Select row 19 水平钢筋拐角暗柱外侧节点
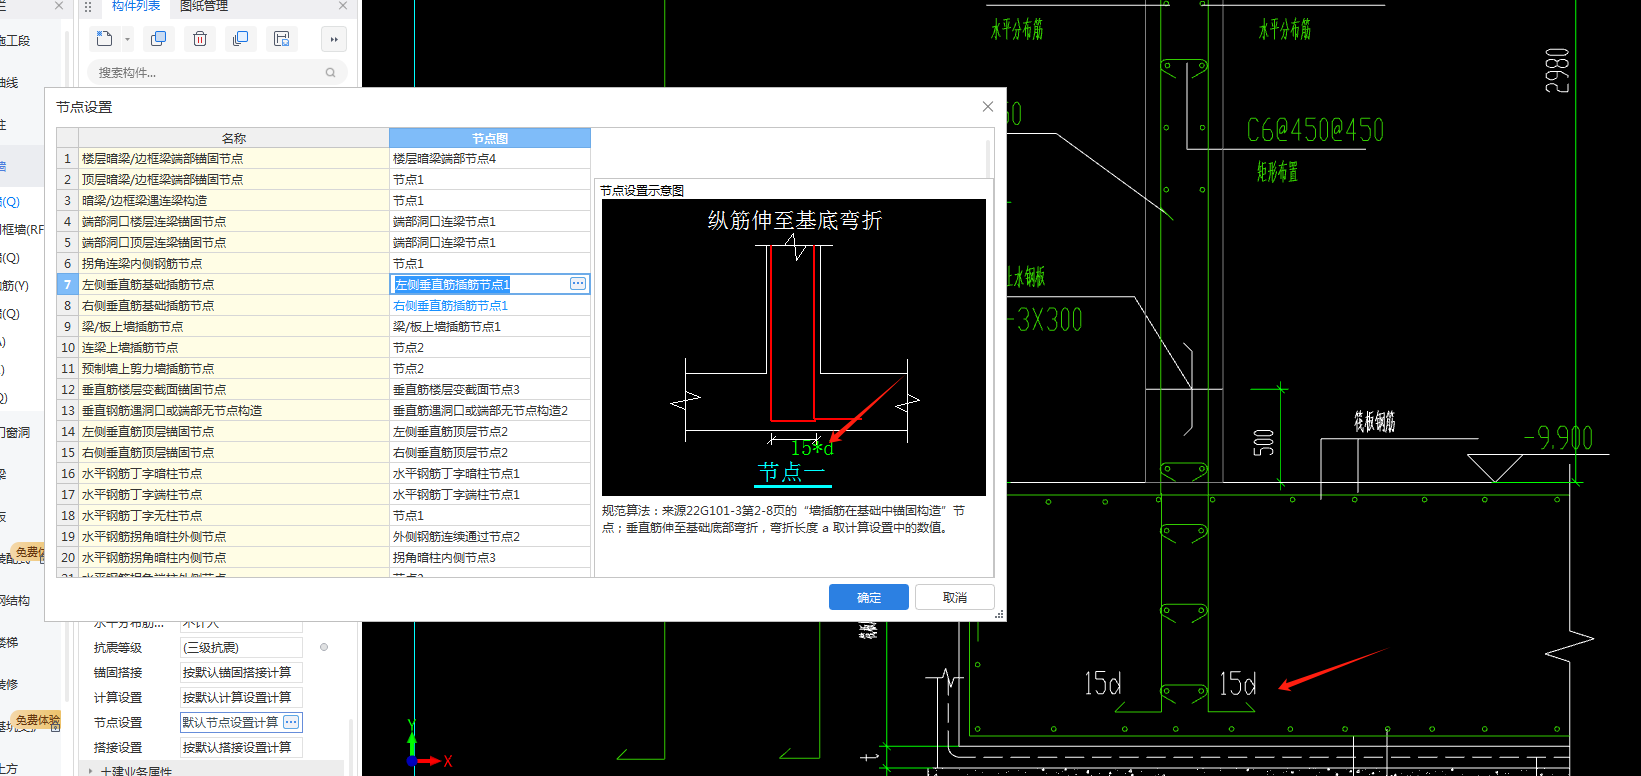Viewport: 1641px width, 776px height. click(x=233, y=536)
